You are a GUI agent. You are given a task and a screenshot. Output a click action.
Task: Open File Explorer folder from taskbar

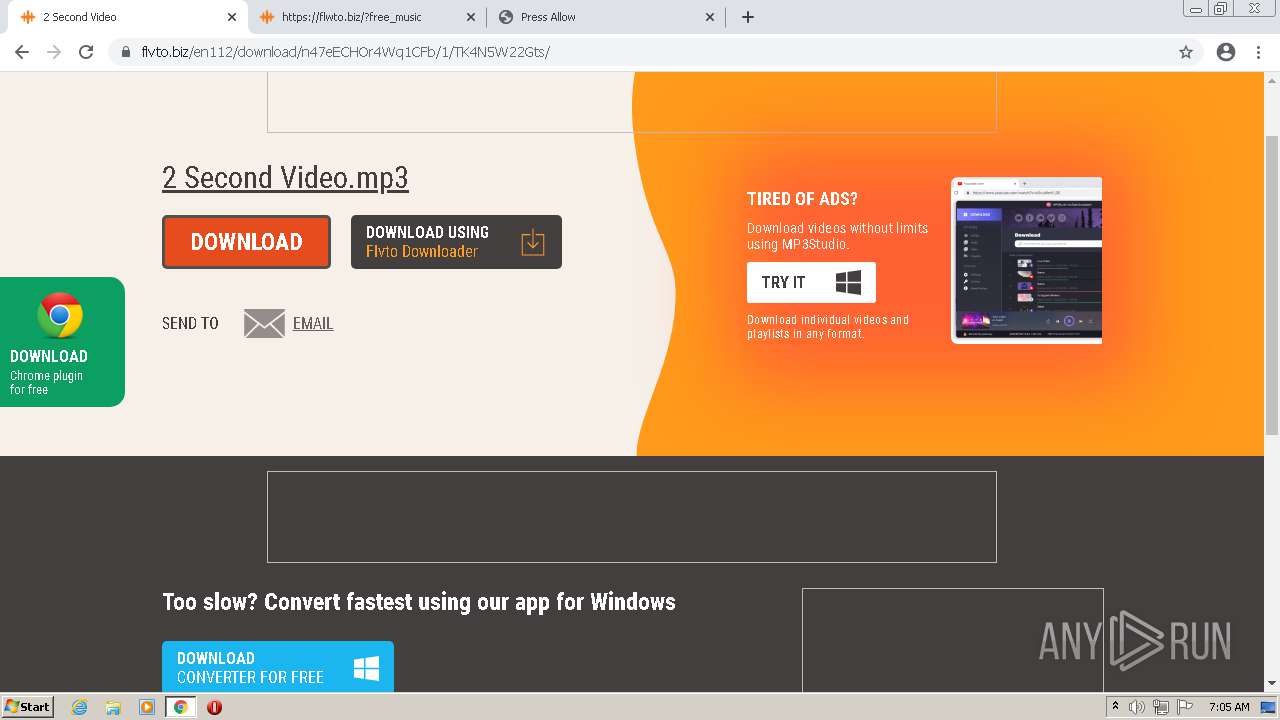point(113,707)
